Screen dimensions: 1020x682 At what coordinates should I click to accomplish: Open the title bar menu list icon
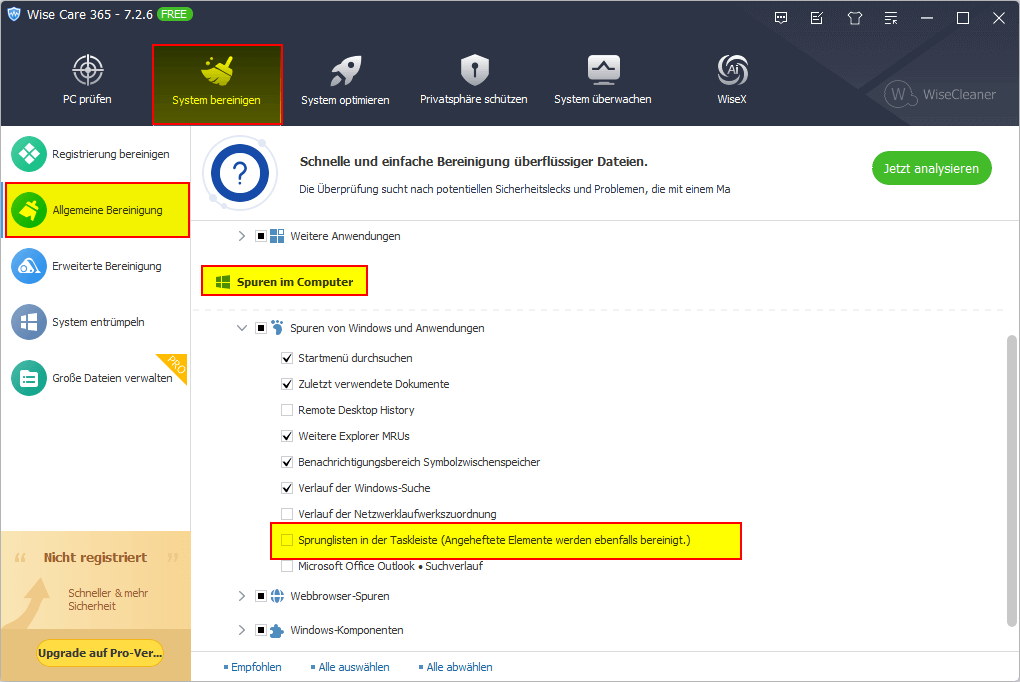click(x=891, y=18)
